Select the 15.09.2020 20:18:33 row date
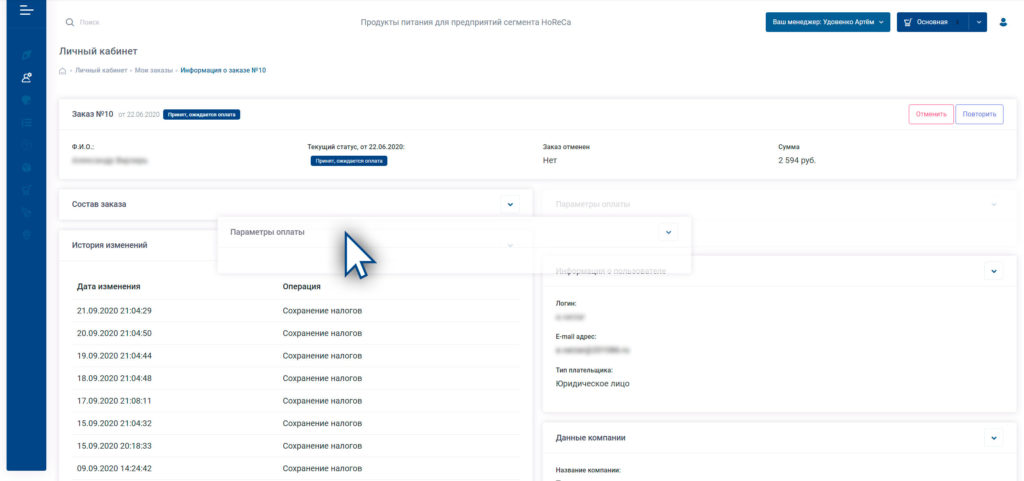 pos(114,446)
